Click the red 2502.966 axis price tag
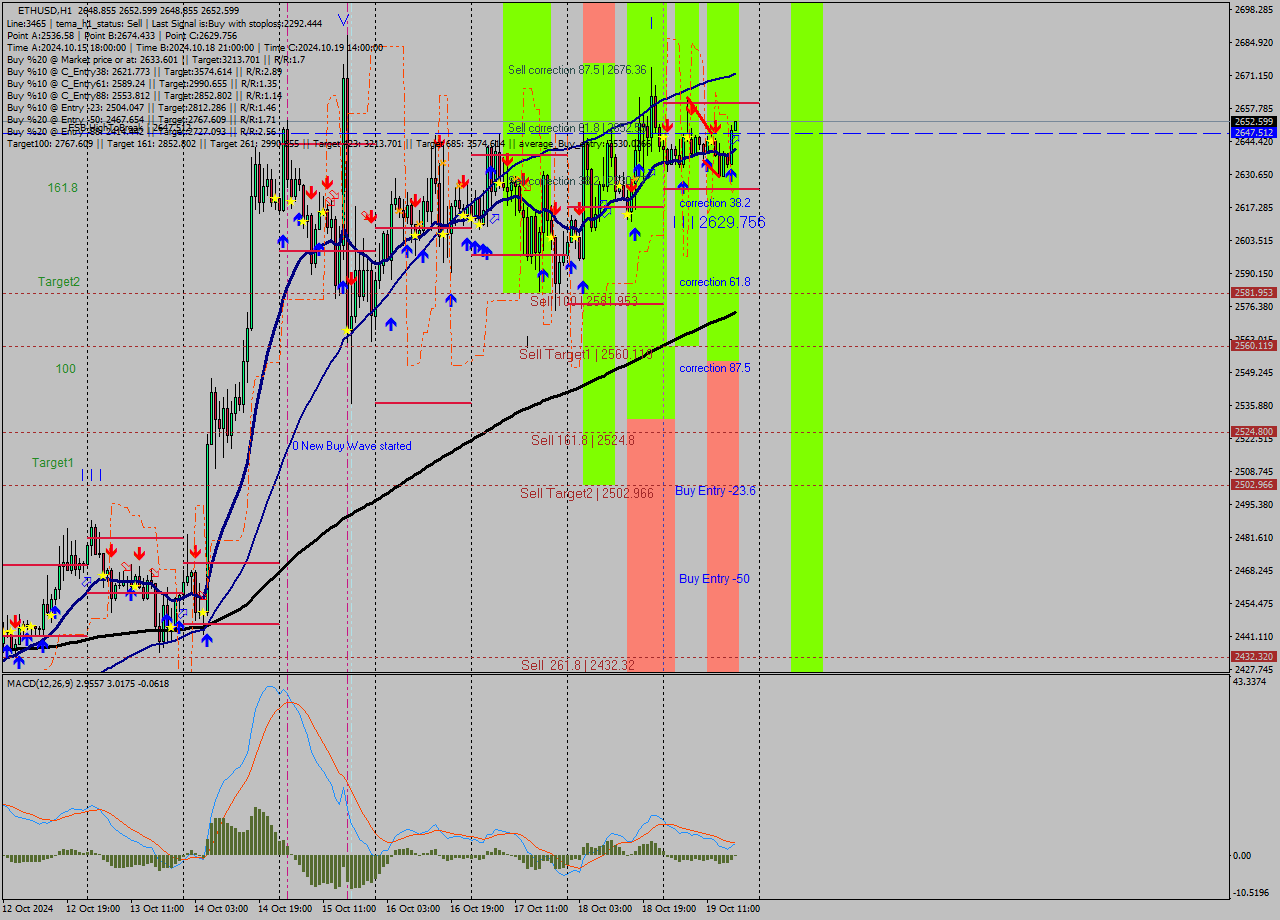Image resolution: width=1280 pixels, height=920 pixels. (1253, 485)
